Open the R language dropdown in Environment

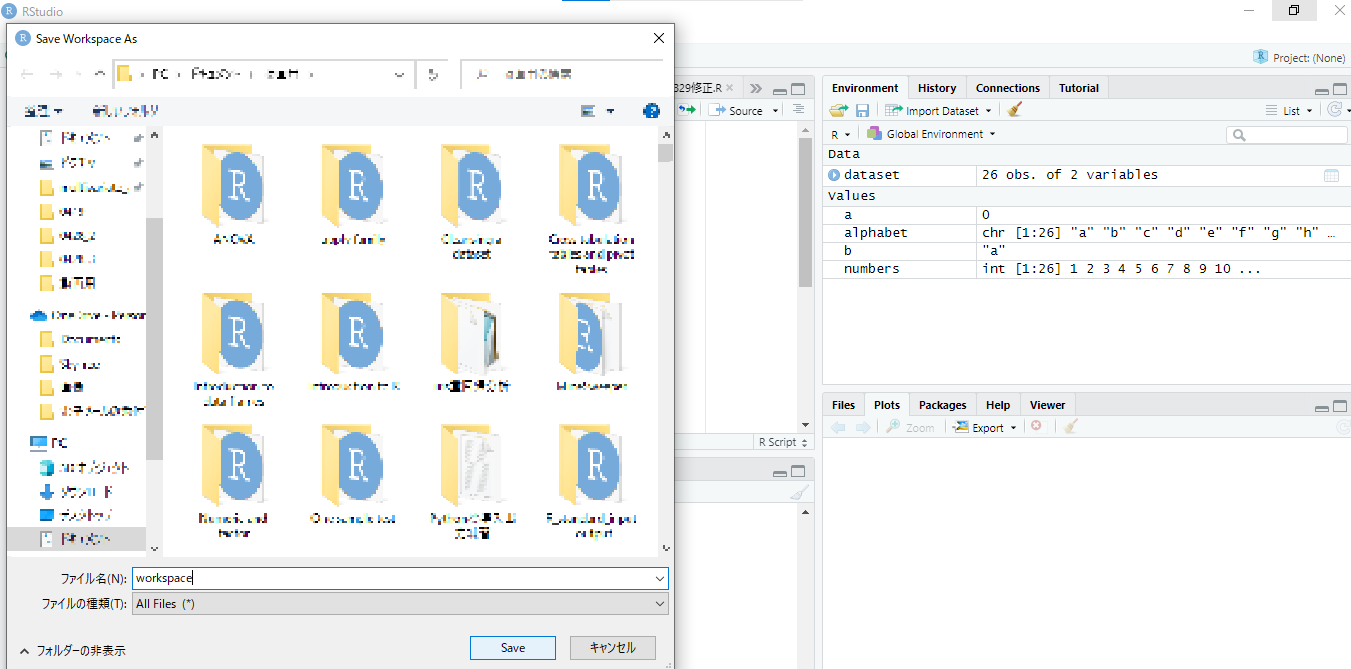pyautogui.click(x=840, y=134)
